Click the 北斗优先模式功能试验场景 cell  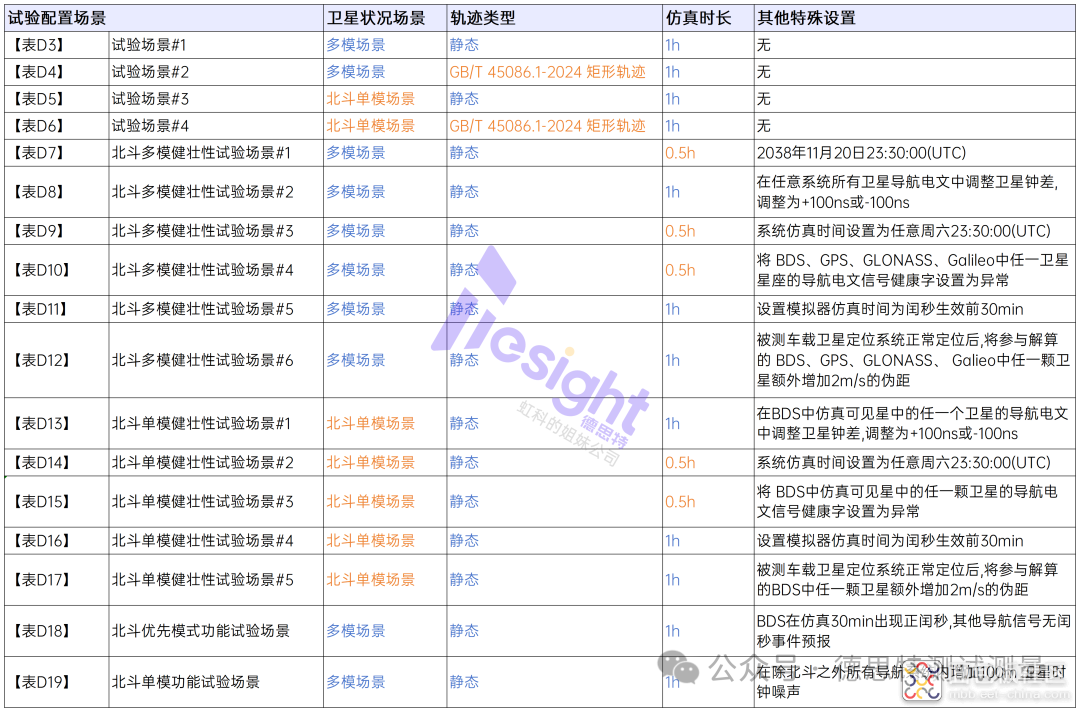[x=216, y=631]
